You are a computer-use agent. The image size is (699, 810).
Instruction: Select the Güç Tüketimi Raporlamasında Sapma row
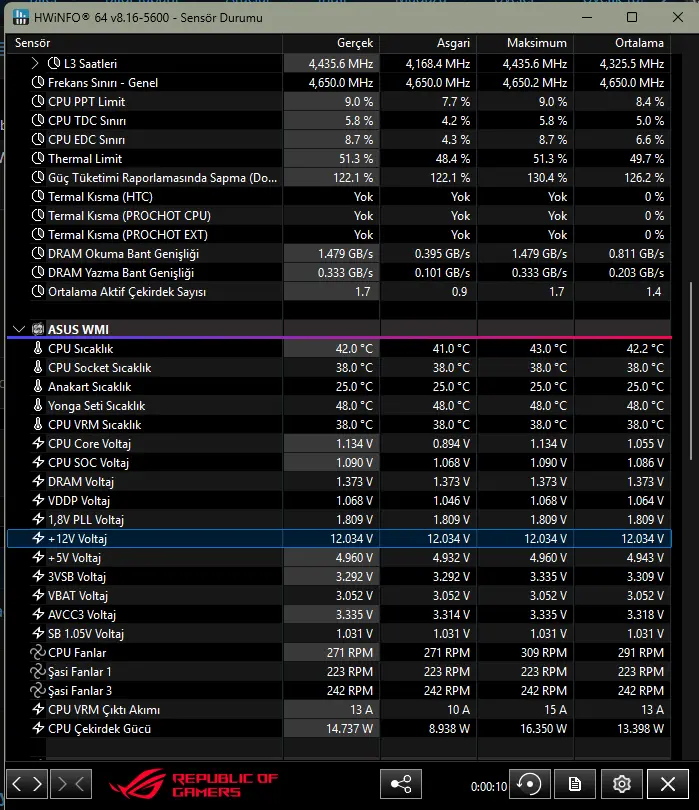click(339, 178)
